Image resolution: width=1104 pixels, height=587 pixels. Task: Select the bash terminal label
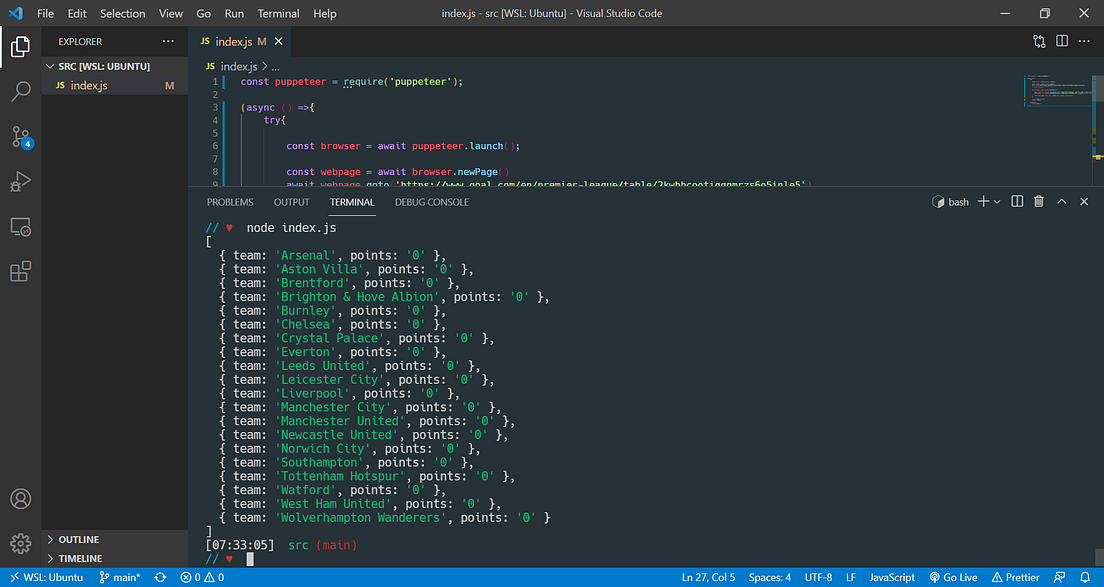tap(951, 202)
